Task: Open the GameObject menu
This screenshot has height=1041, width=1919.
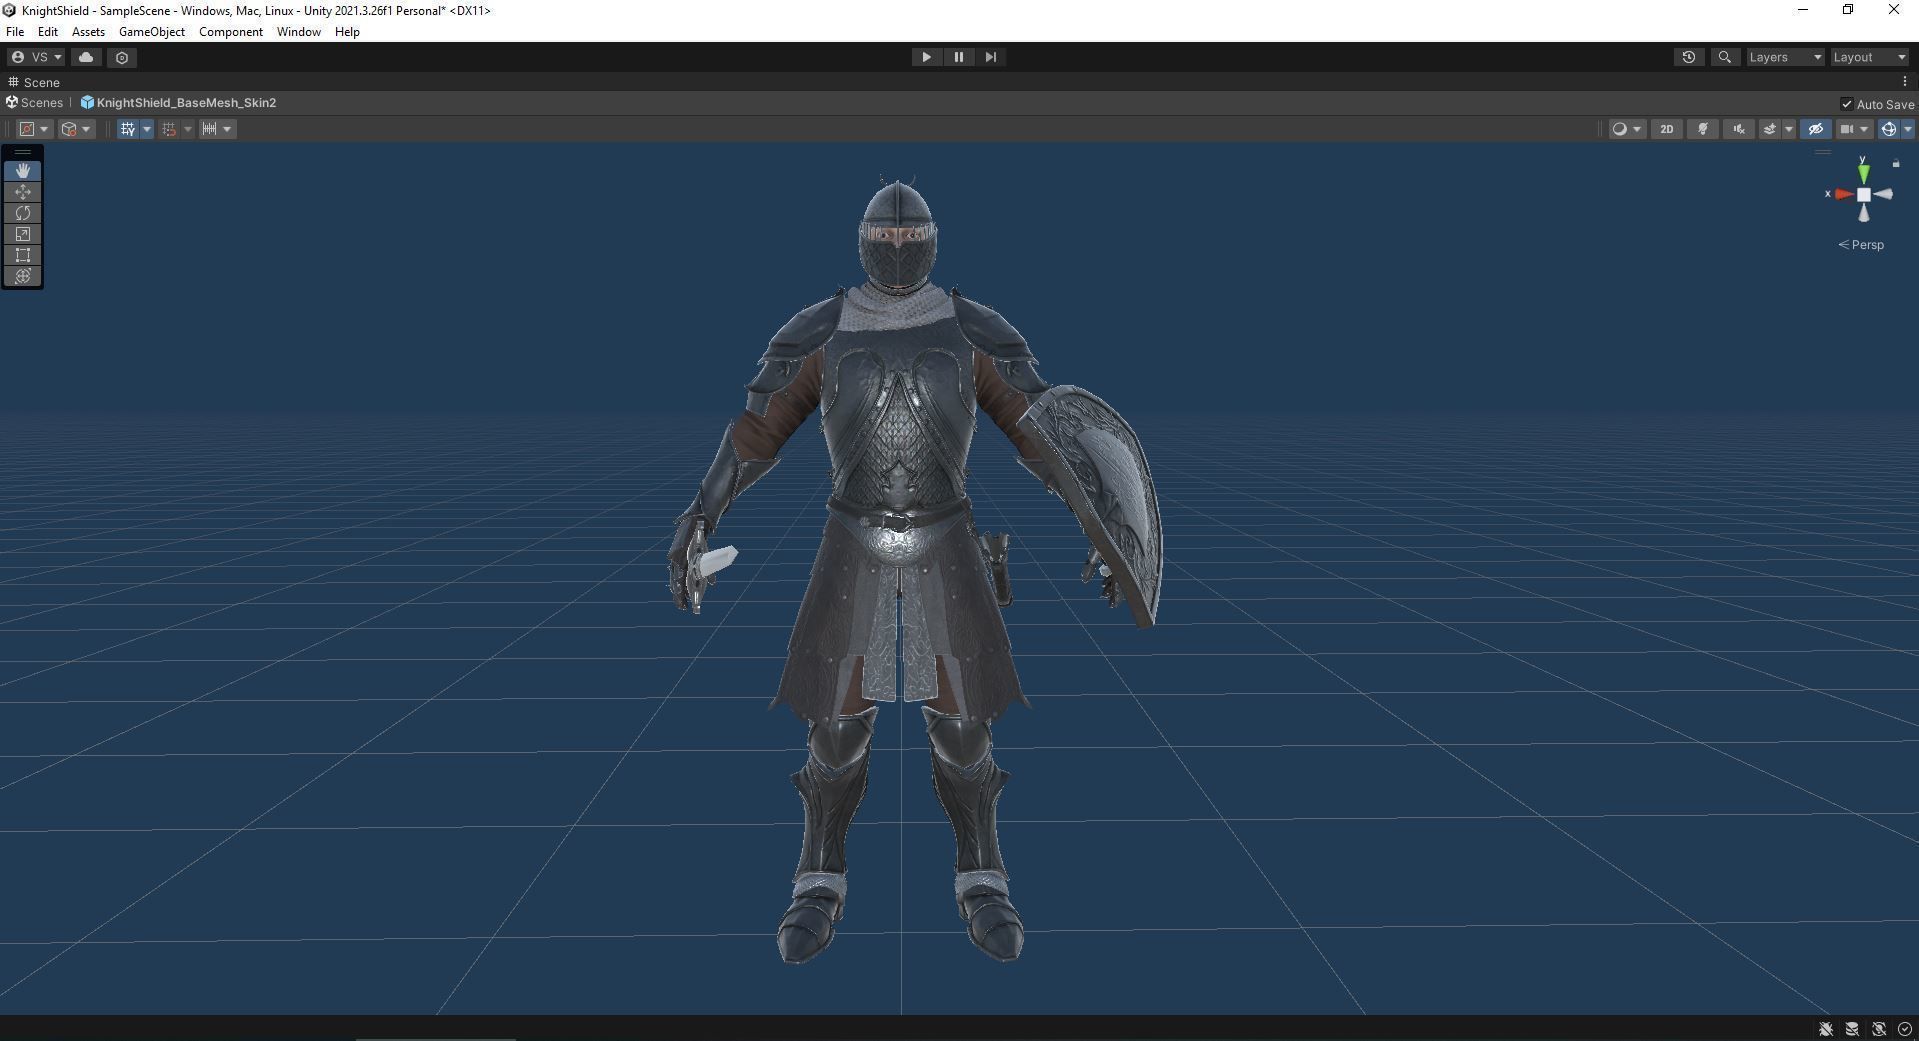Action: tap(152, 32)
